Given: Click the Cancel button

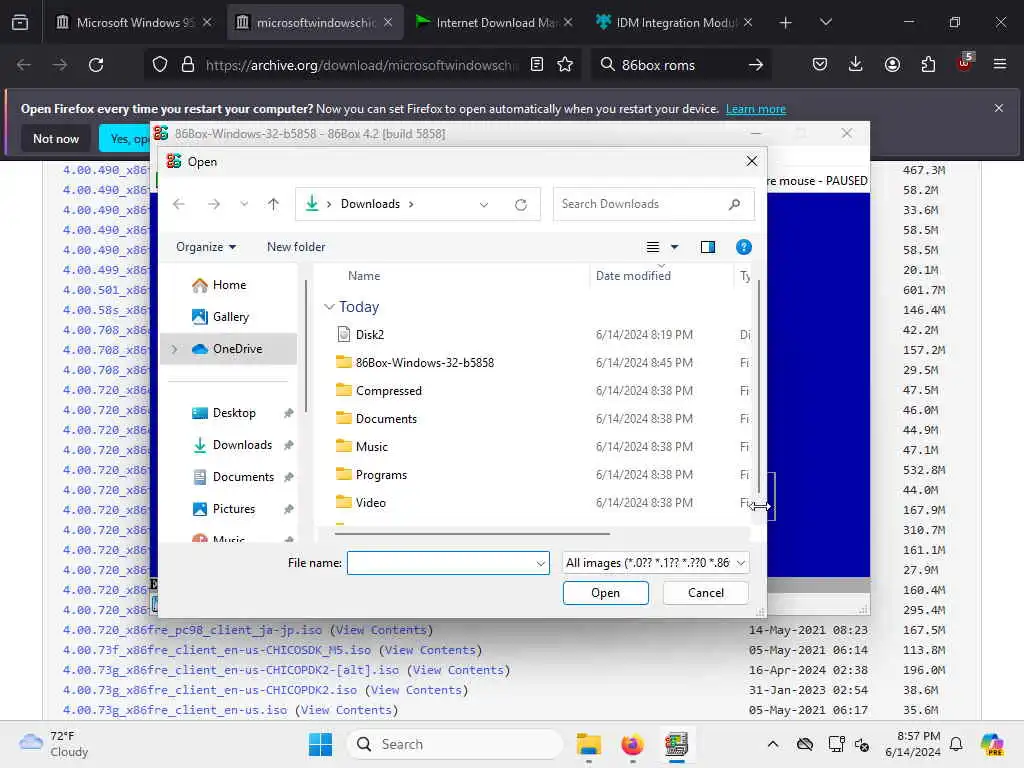Looking at the screenshot, I should (x=706, y=593).
